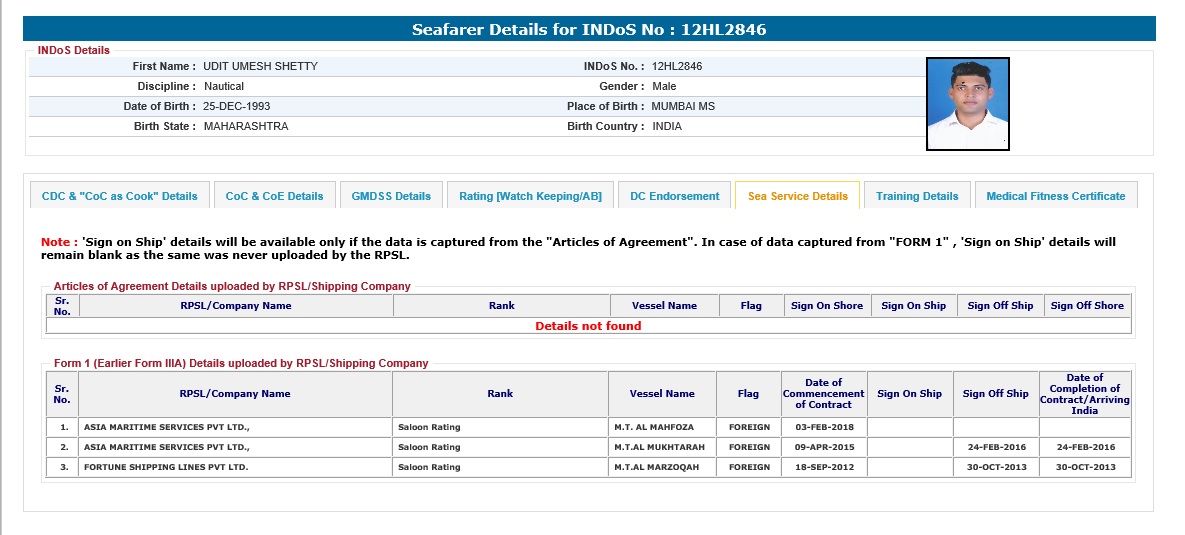The width and height of the screenshot is (1185, 535).
Task: Click the Seafarer Details title header bar
Action: point(589,29)
